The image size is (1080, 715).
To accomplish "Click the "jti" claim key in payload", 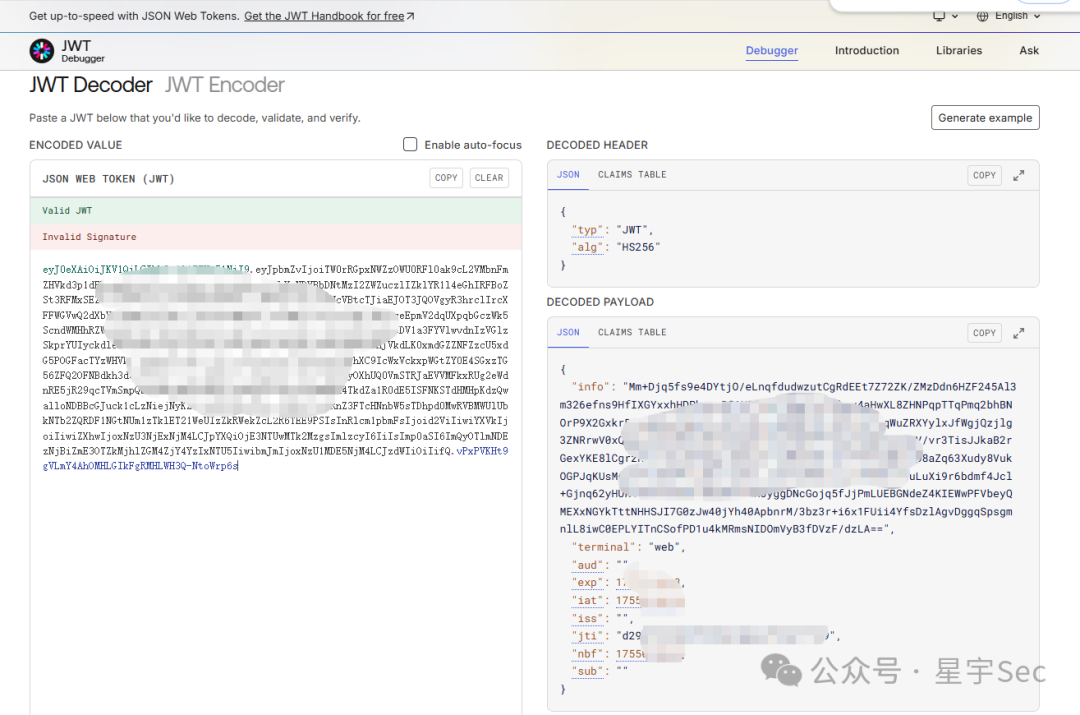I will click(590, 636).
